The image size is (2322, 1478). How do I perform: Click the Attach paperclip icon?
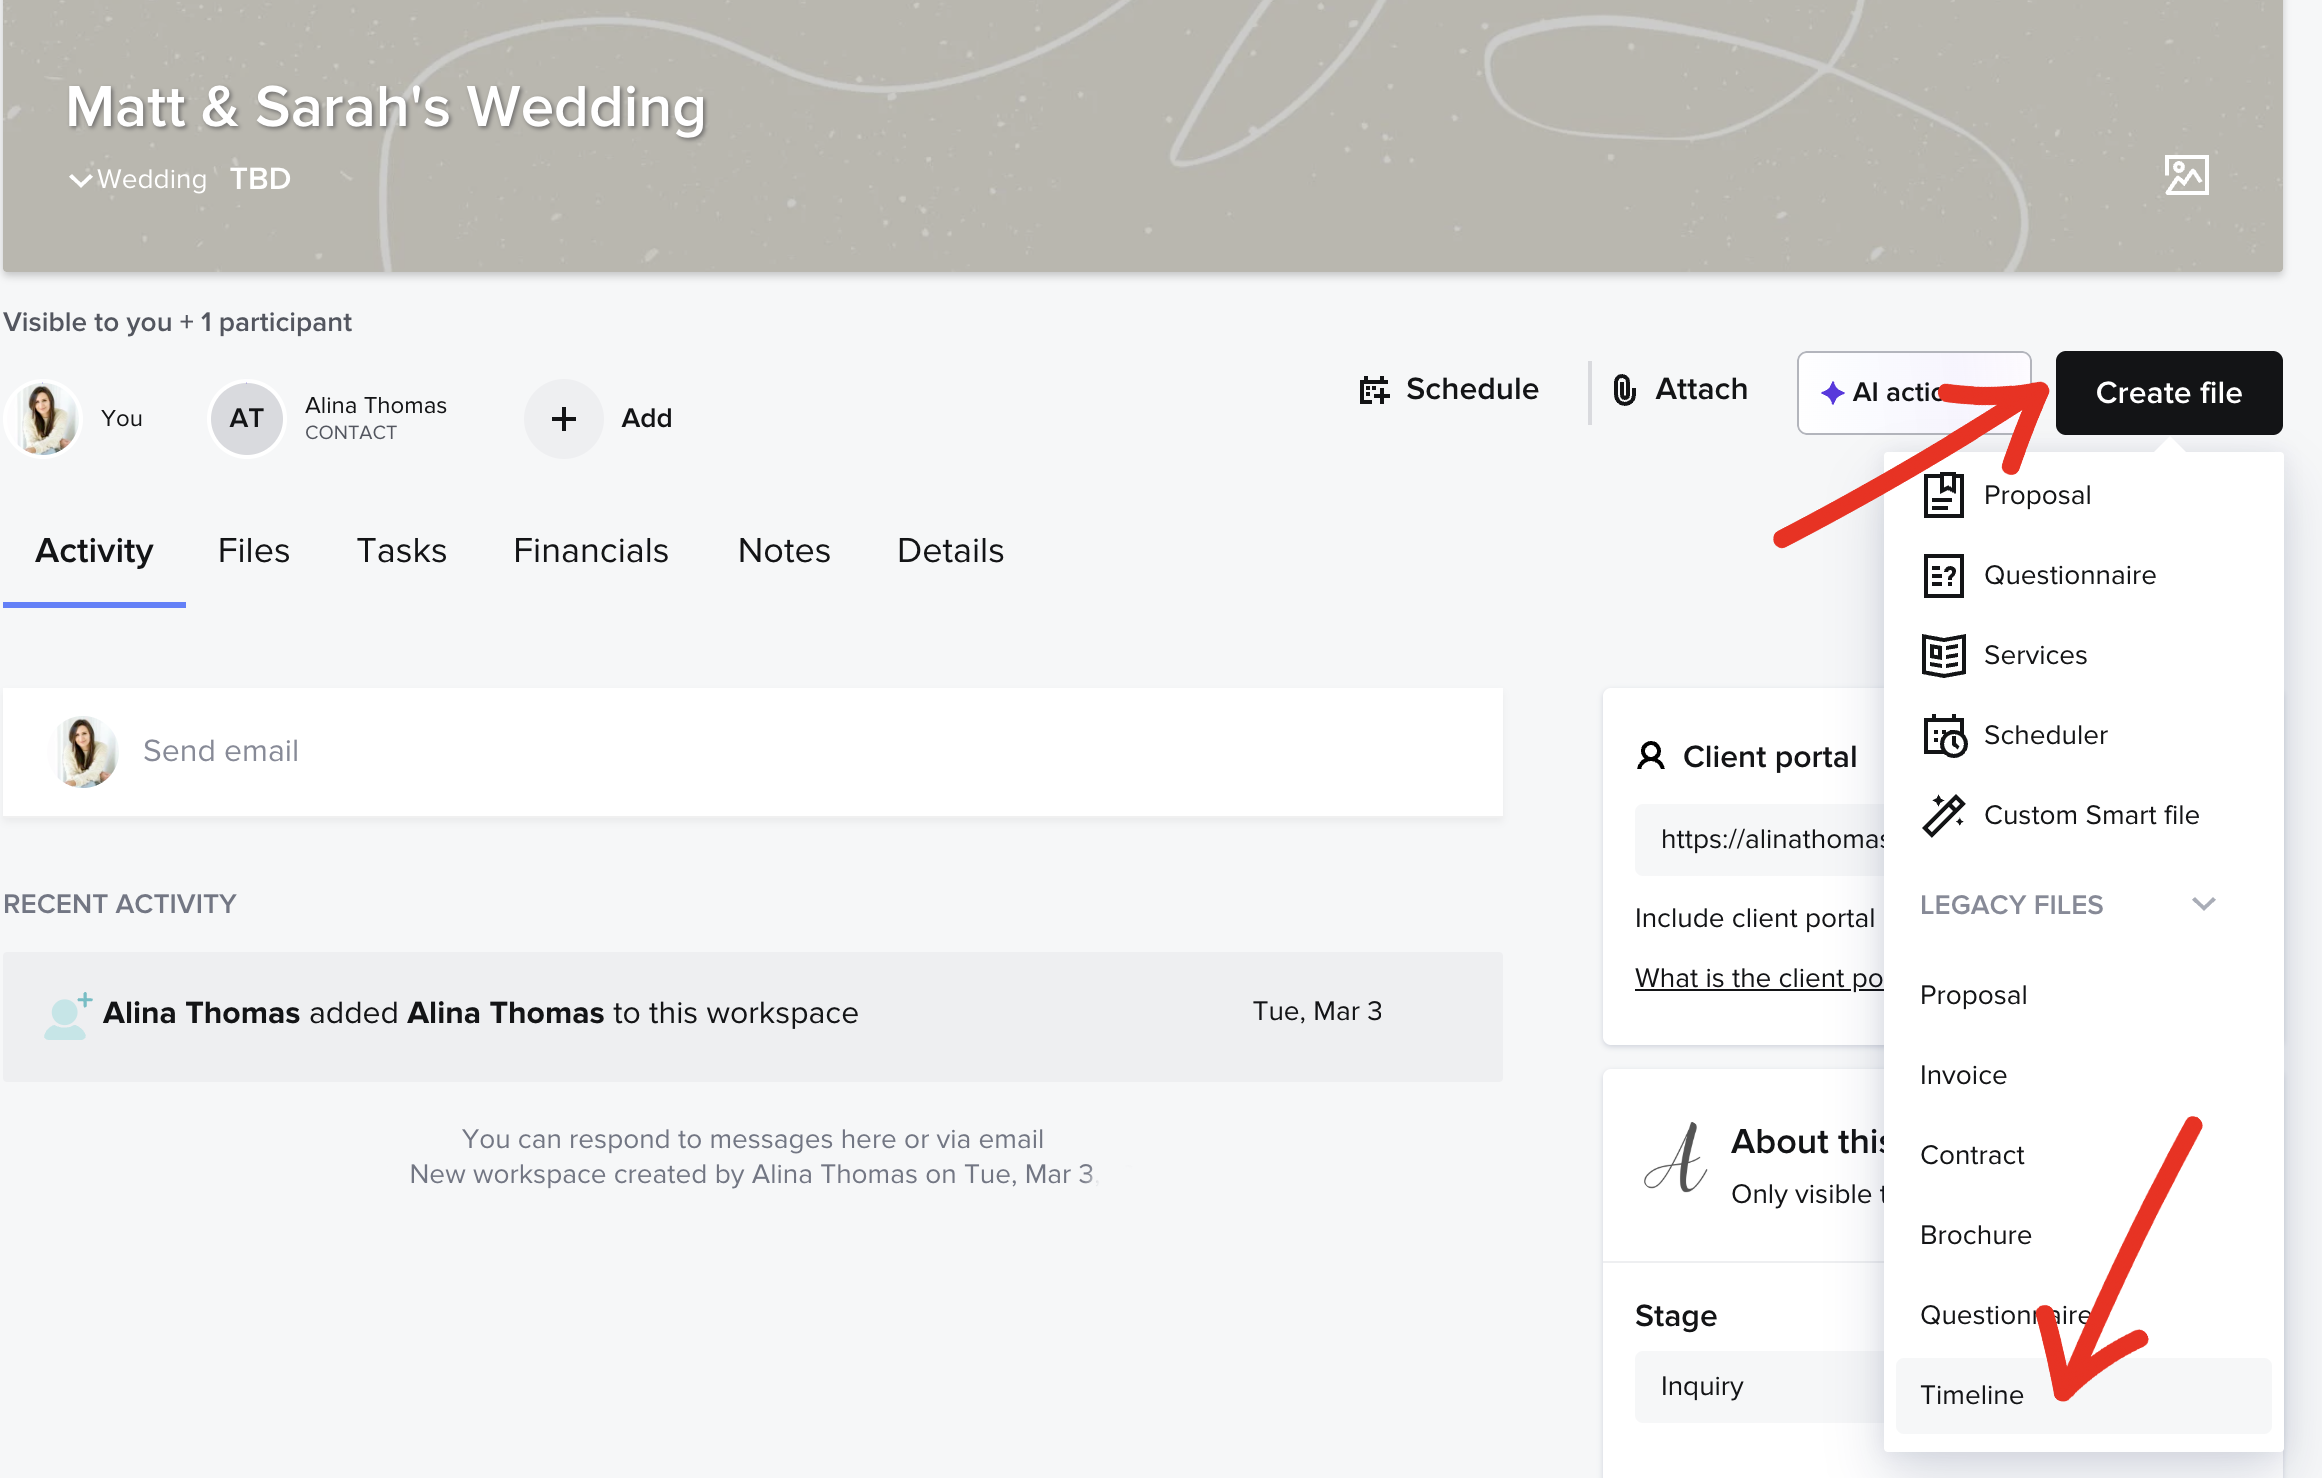tap(1624, 390)
